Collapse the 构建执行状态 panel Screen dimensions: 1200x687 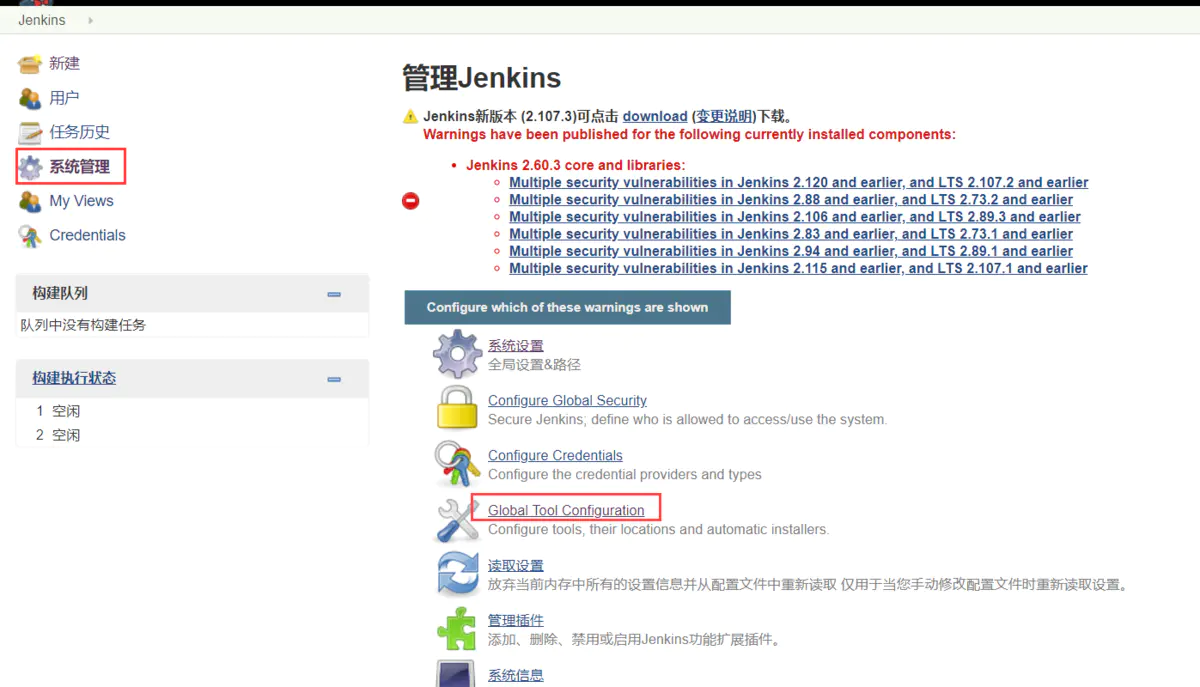click(x=334, y=379)
